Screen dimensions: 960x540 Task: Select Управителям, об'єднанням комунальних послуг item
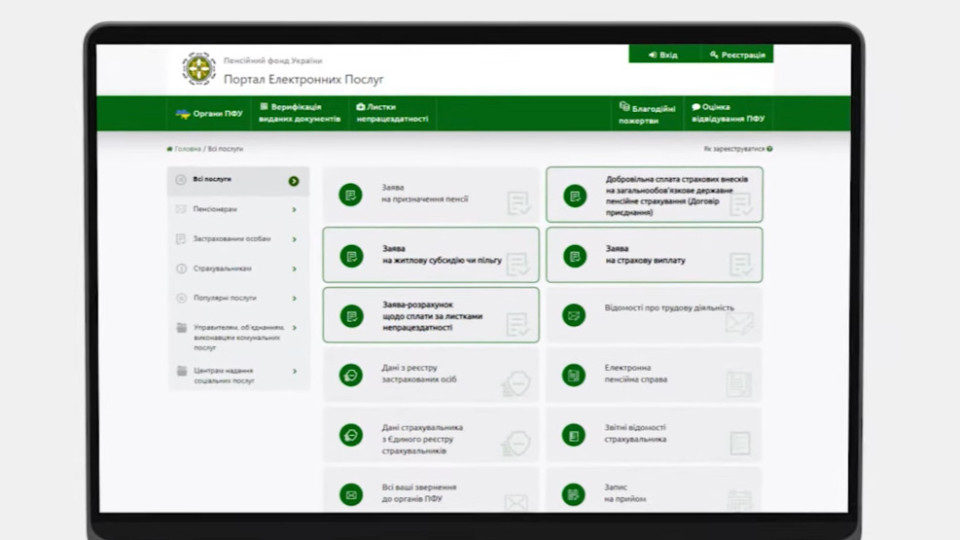click(238, 337)
